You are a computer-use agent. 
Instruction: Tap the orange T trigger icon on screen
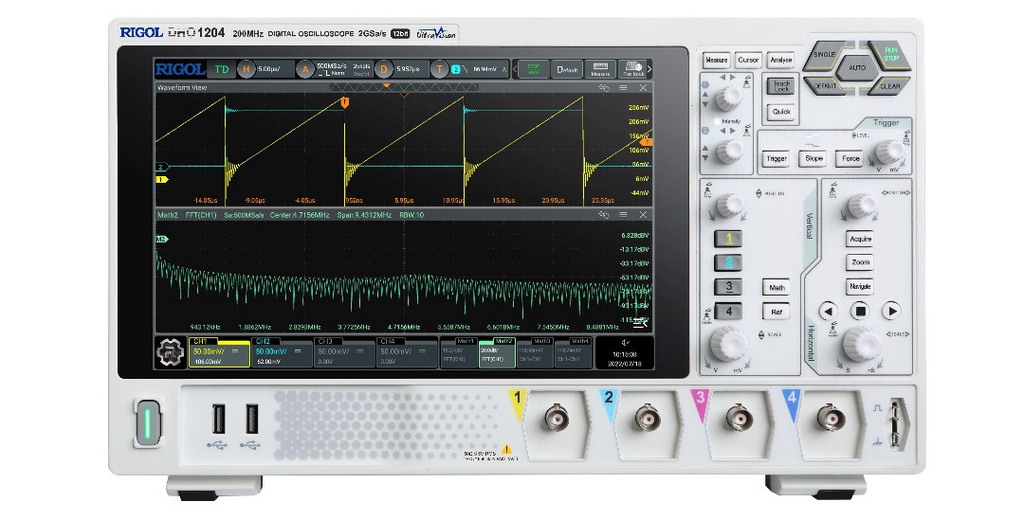coord(441,69)
